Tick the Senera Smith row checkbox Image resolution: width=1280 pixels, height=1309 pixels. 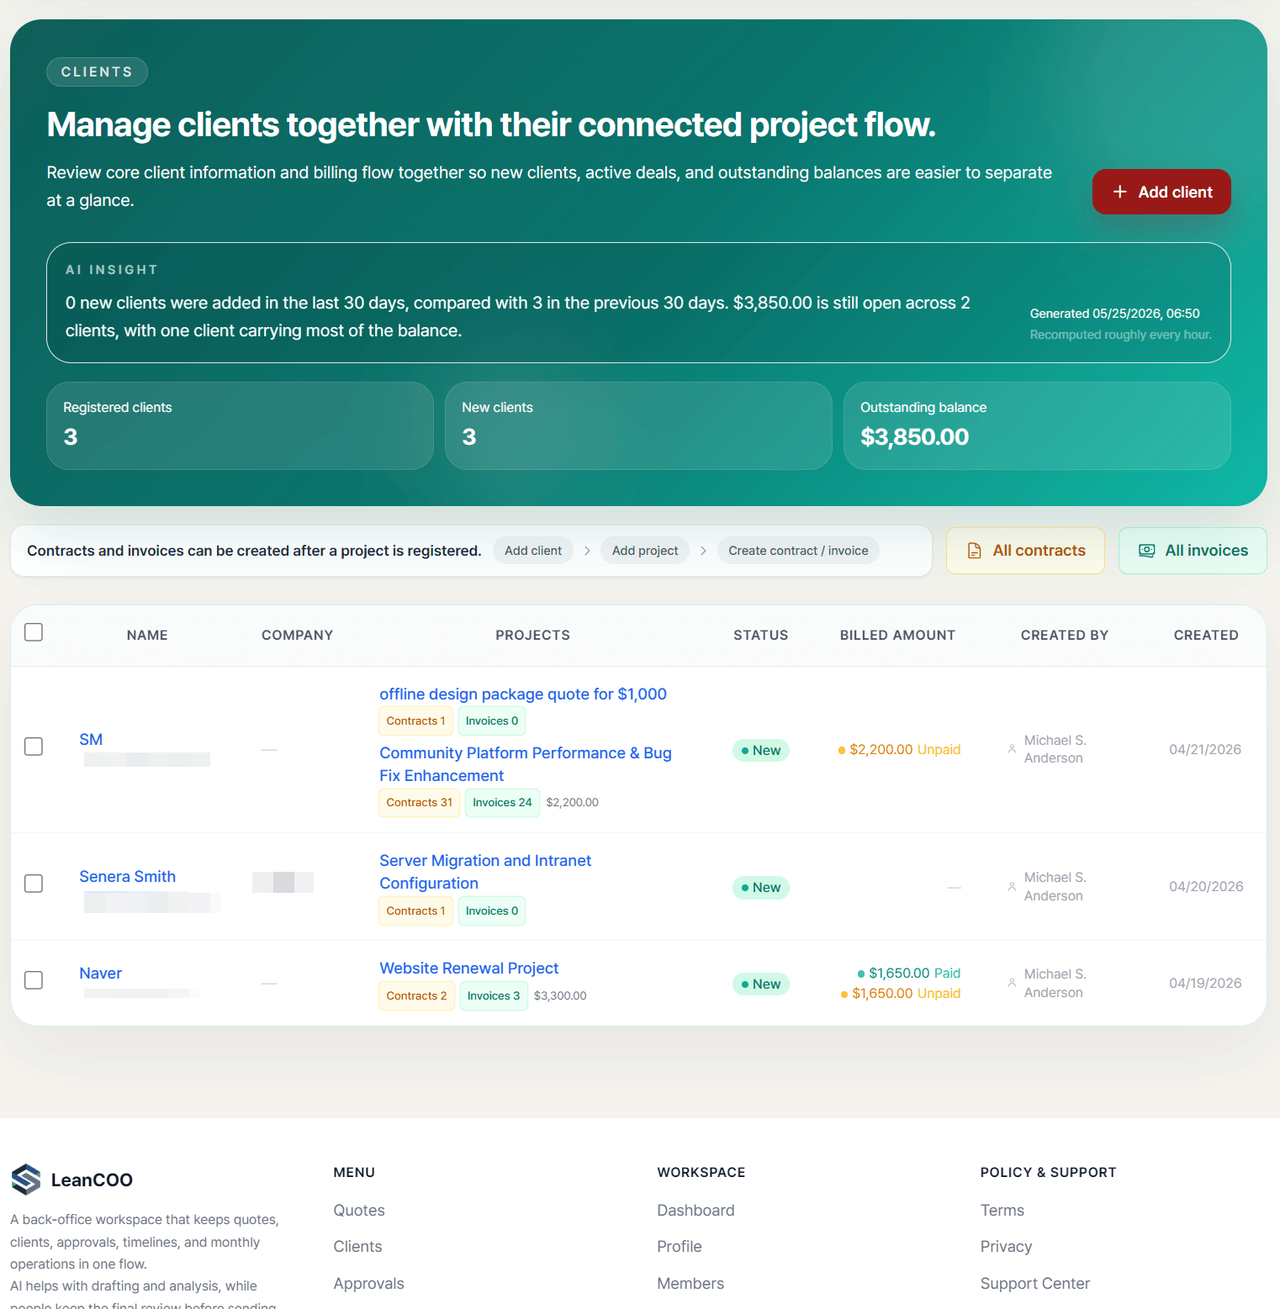34,883
